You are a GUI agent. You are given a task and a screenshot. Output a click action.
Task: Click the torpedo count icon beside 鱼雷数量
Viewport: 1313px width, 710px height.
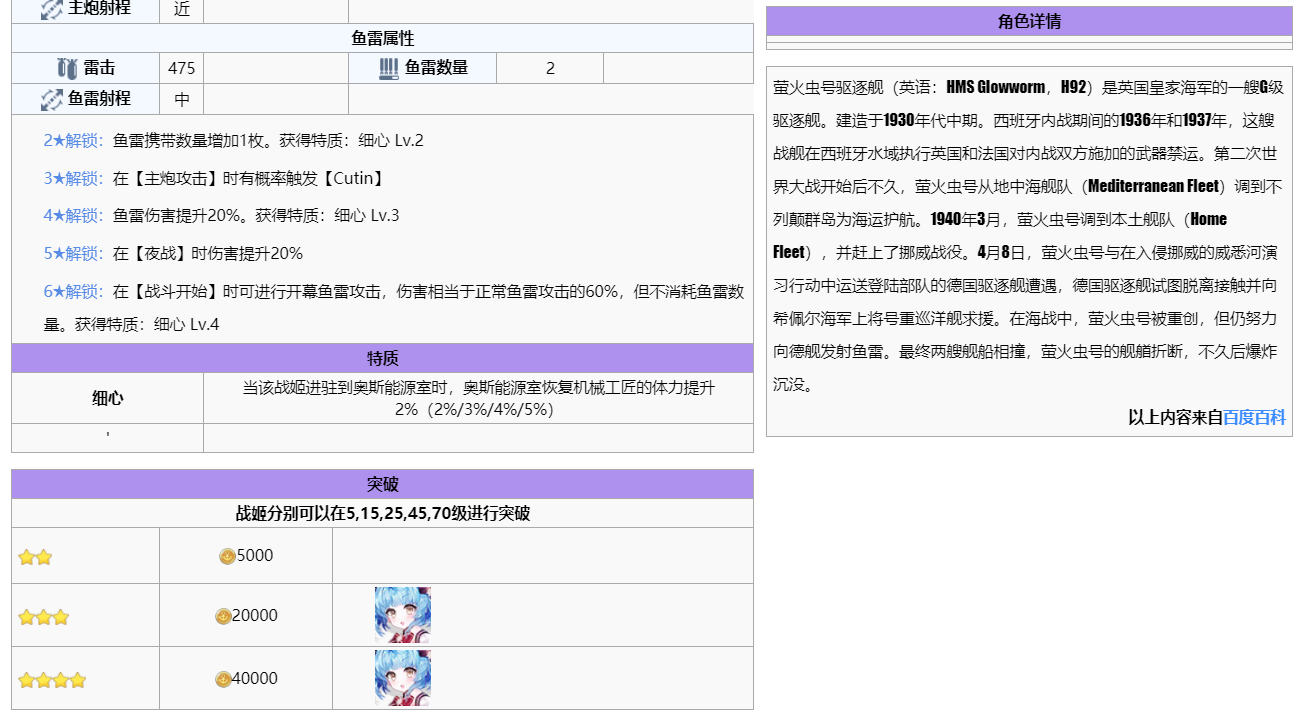pyautogui.click(x=389, y=68)
